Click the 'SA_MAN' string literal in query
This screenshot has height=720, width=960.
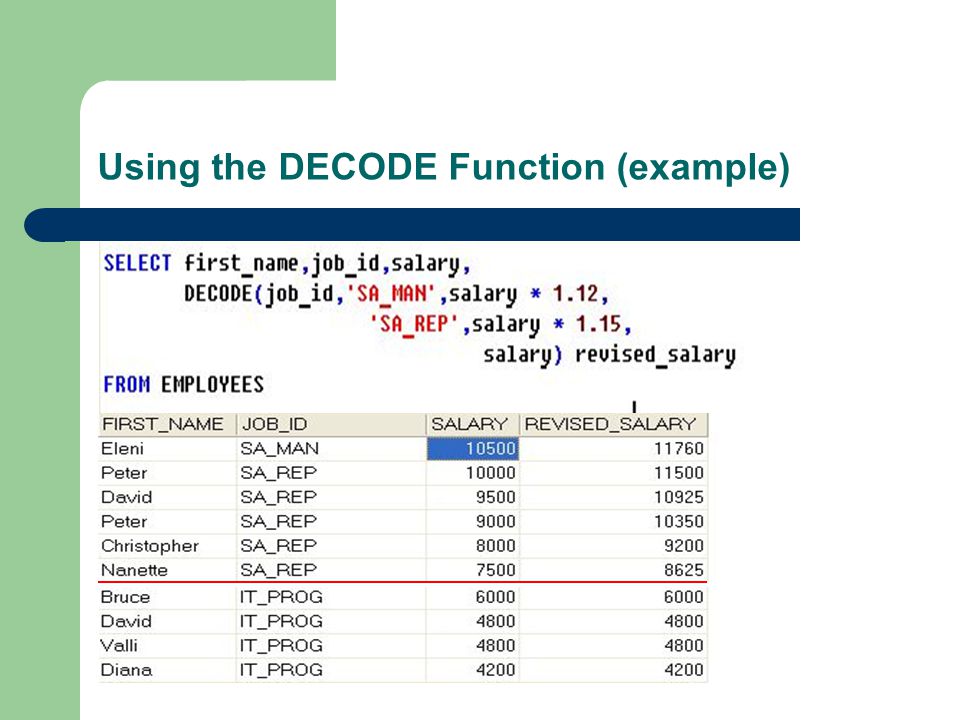point(392,294)
